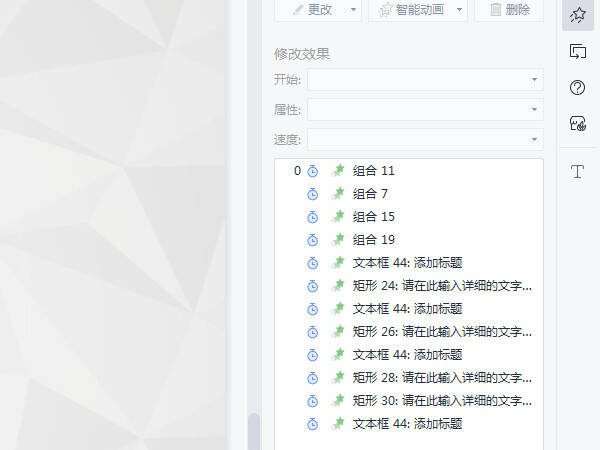The image size is (600, 450).
Task: Click the clock timing icon for 组合 15
Action: click(313, 217)
